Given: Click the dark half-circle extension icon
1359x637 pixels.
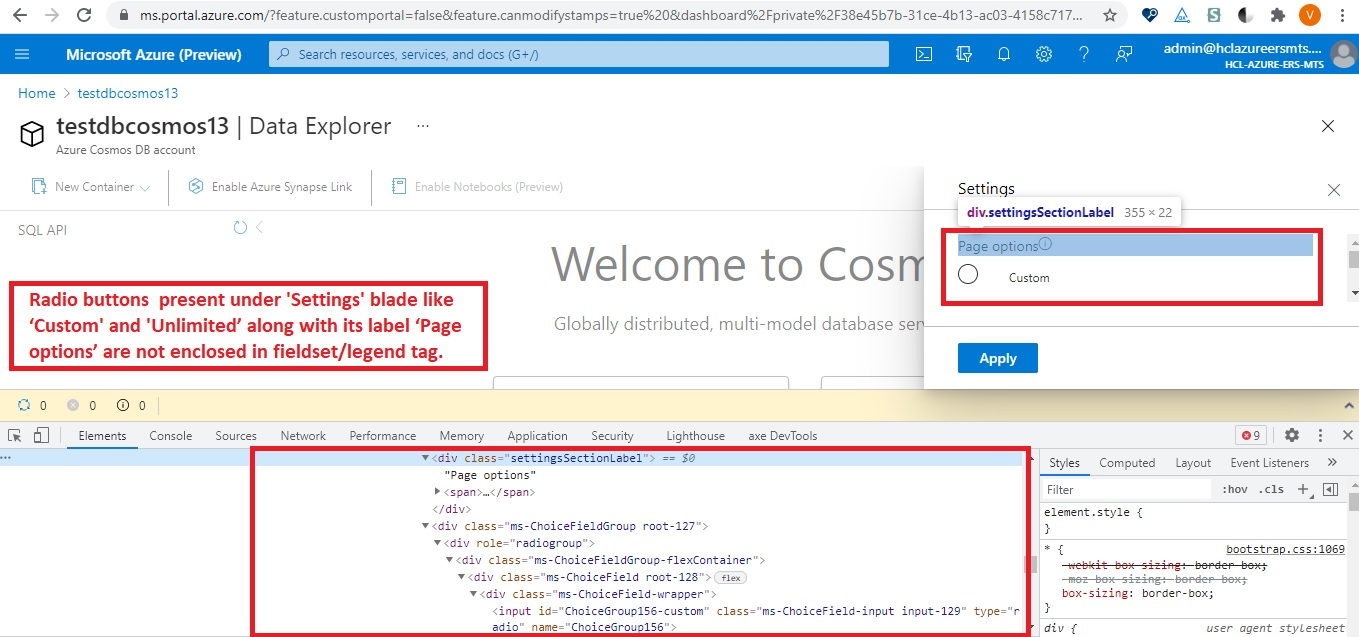Looking at the screenshot, I should pyautogui.click(x=1246, y=16).
